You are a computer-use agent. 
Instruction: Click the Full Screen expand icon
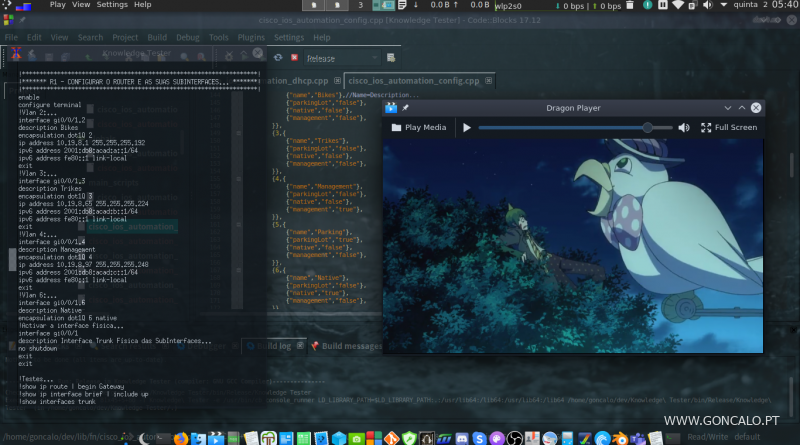(x=706, y=128)
